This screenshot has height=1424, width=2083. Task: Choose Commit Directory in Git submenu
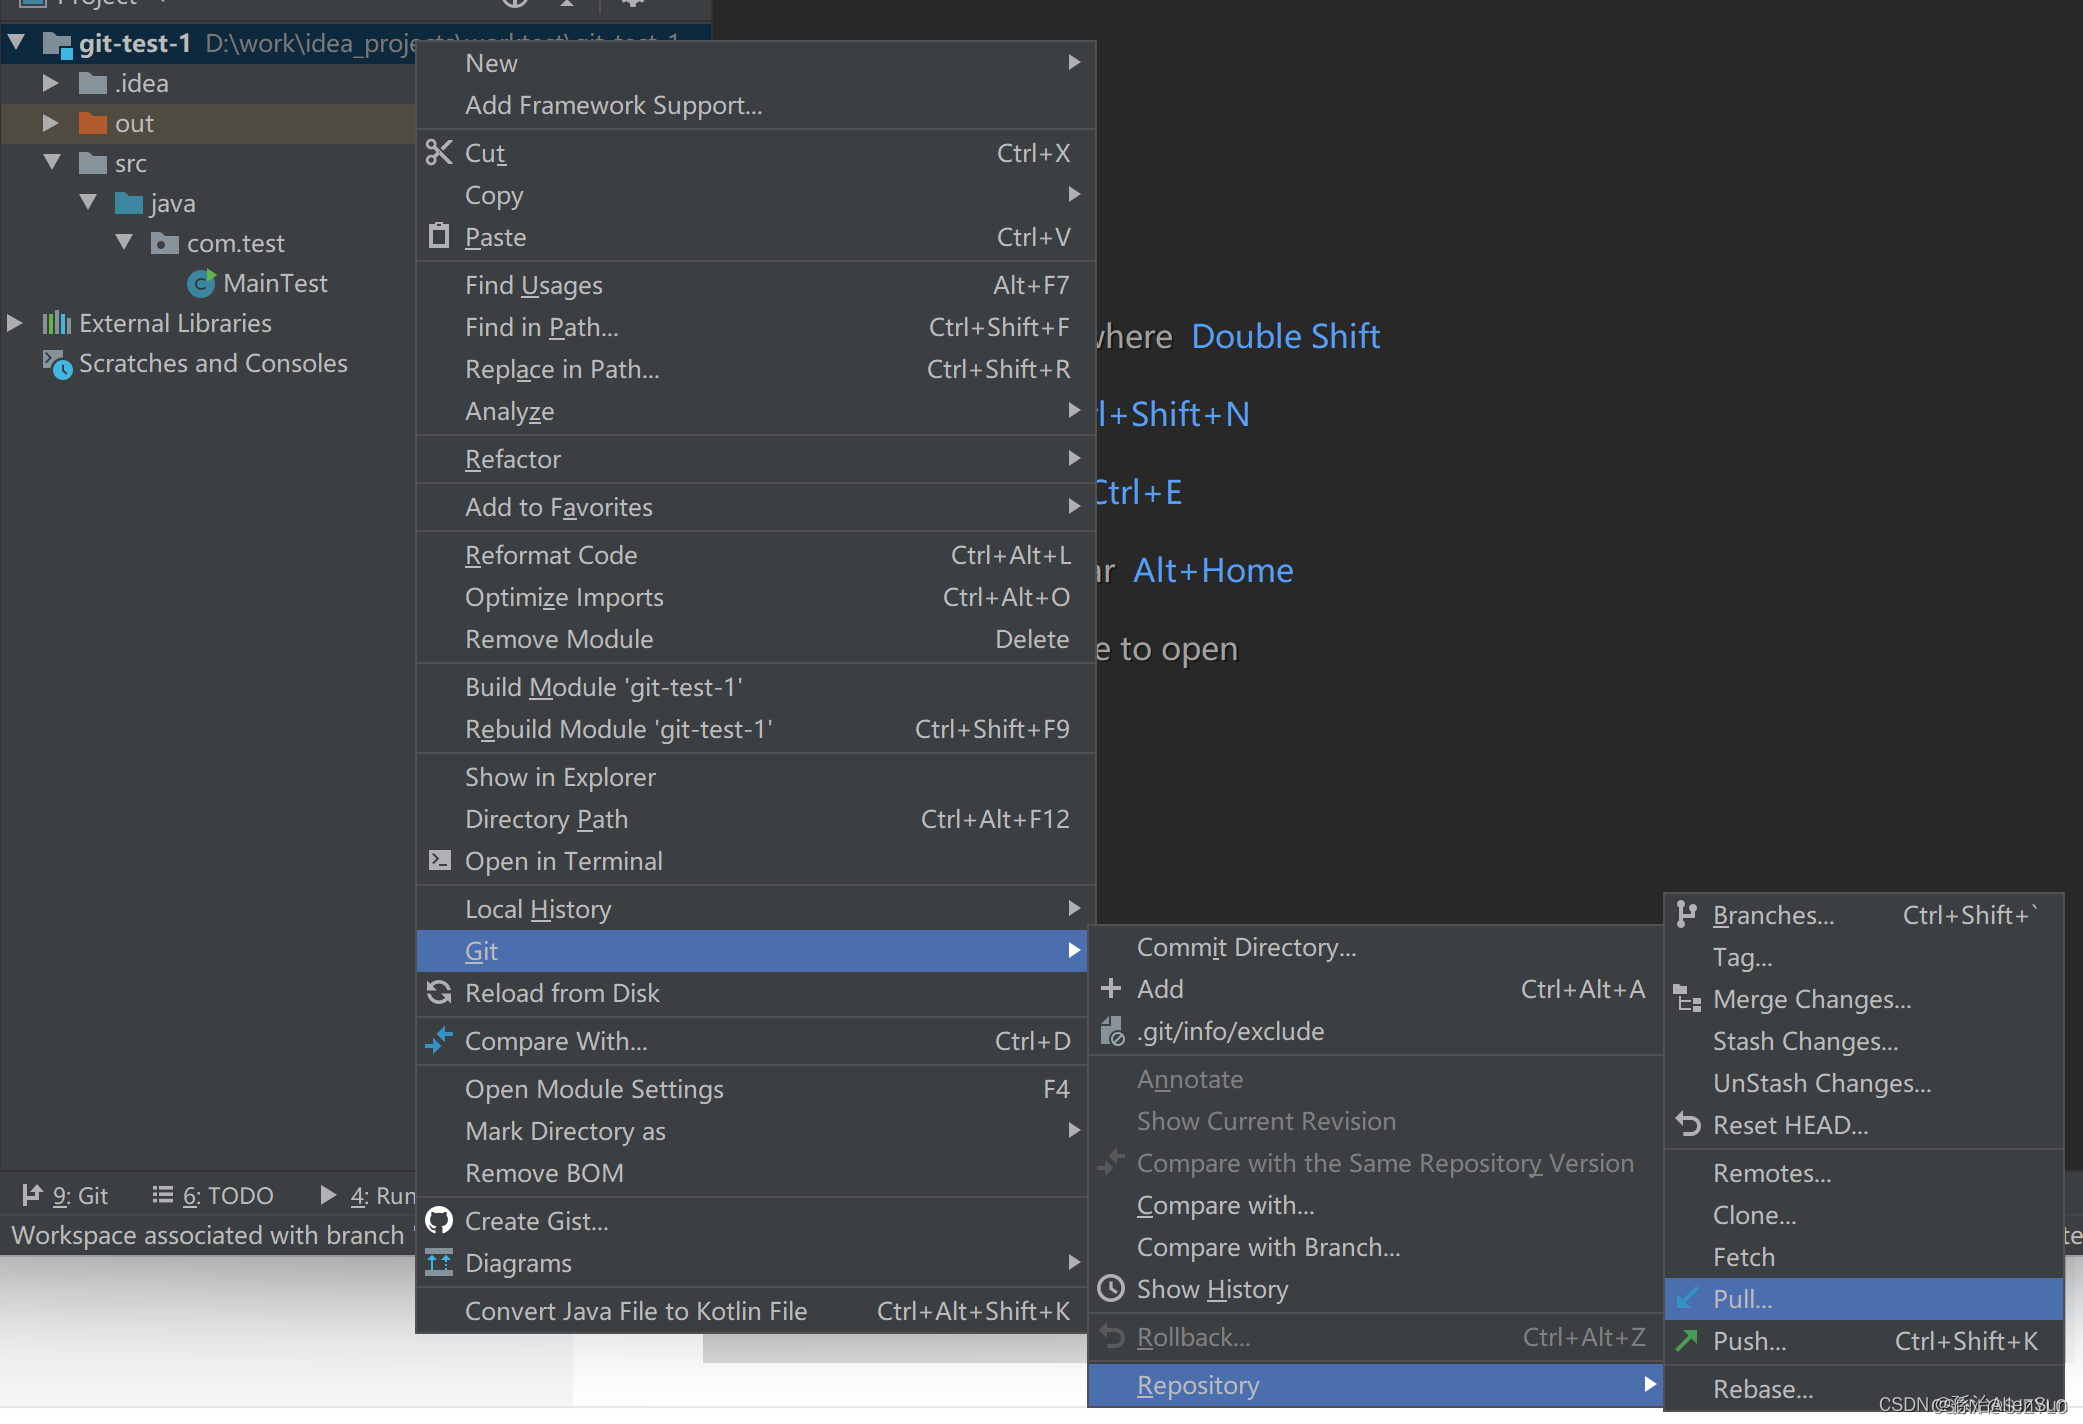1375,946
